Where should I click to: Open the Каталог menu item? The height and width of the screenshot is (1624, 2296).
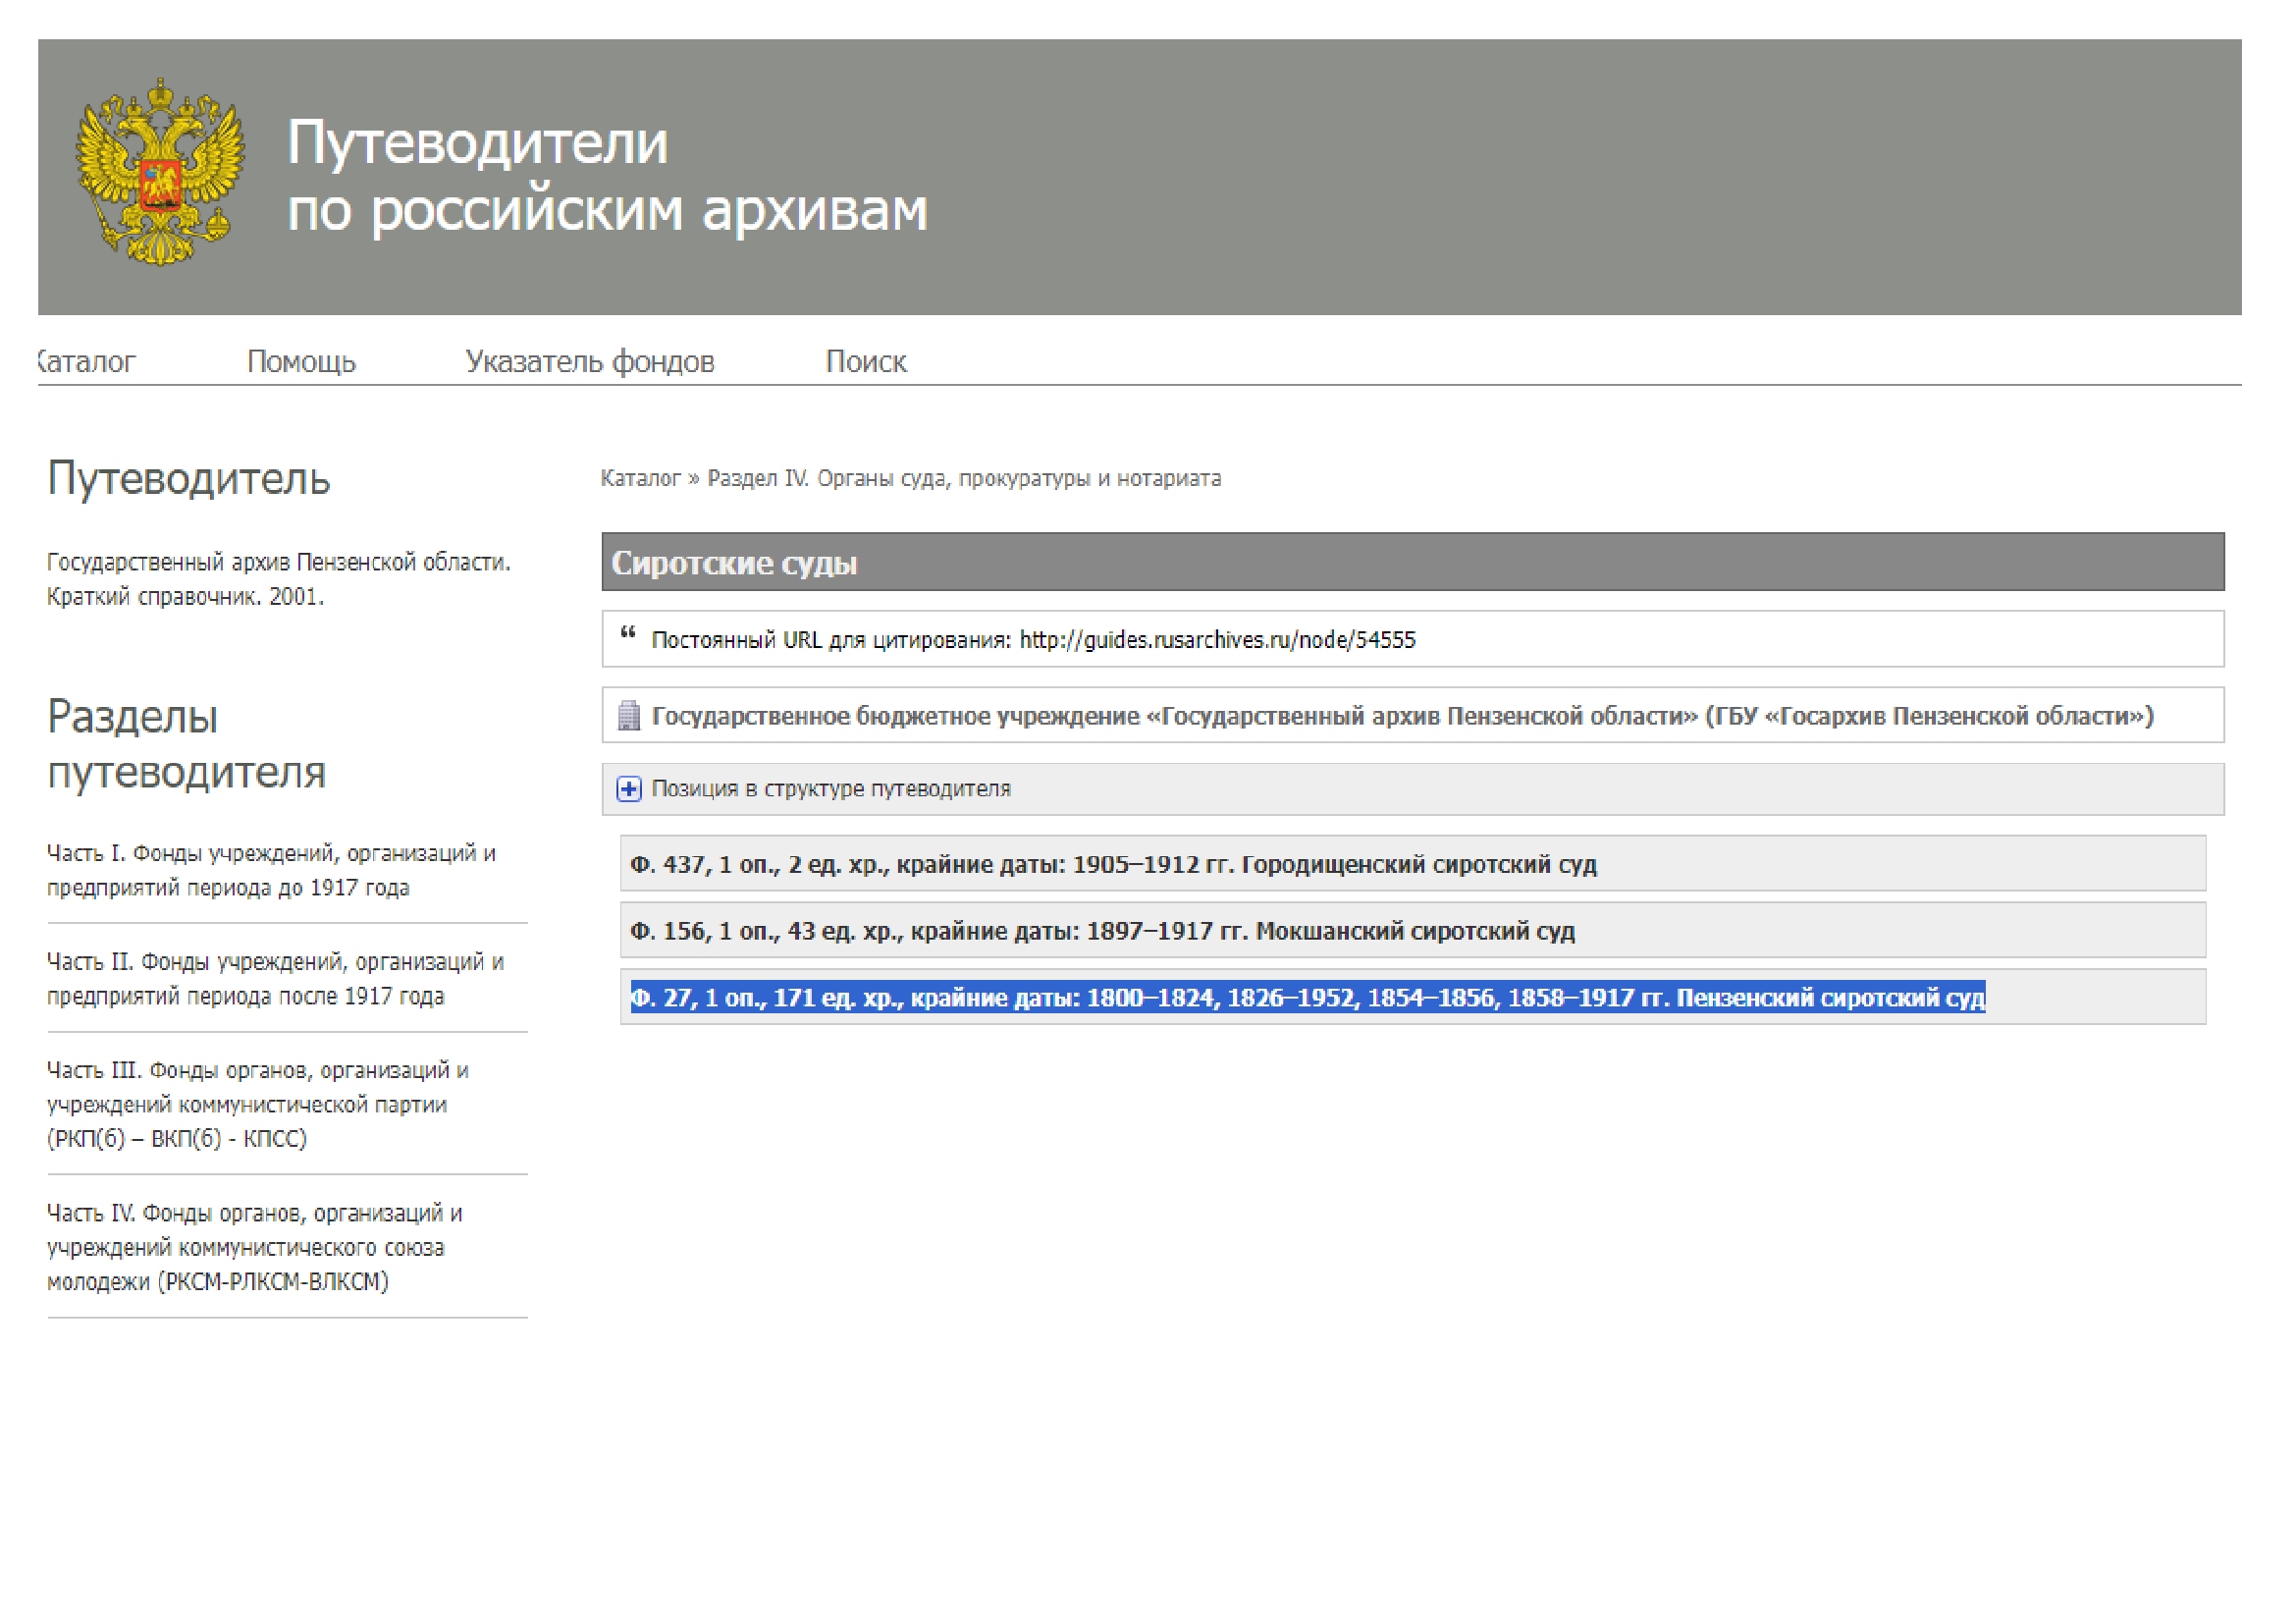click(x=88, y=362)
